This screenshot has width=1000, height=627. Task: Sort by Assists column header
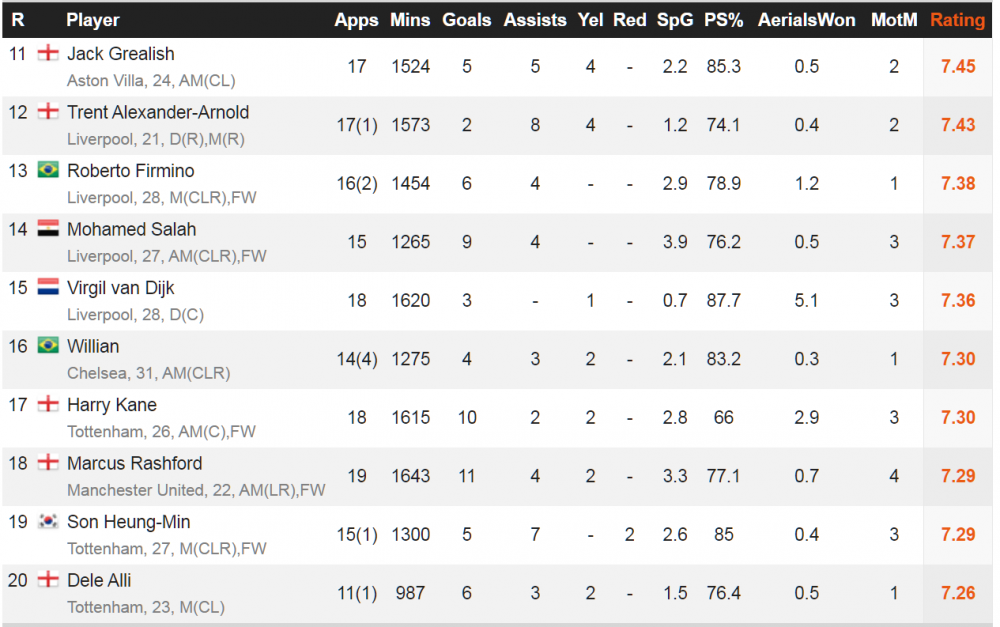(x=535, y=20)
